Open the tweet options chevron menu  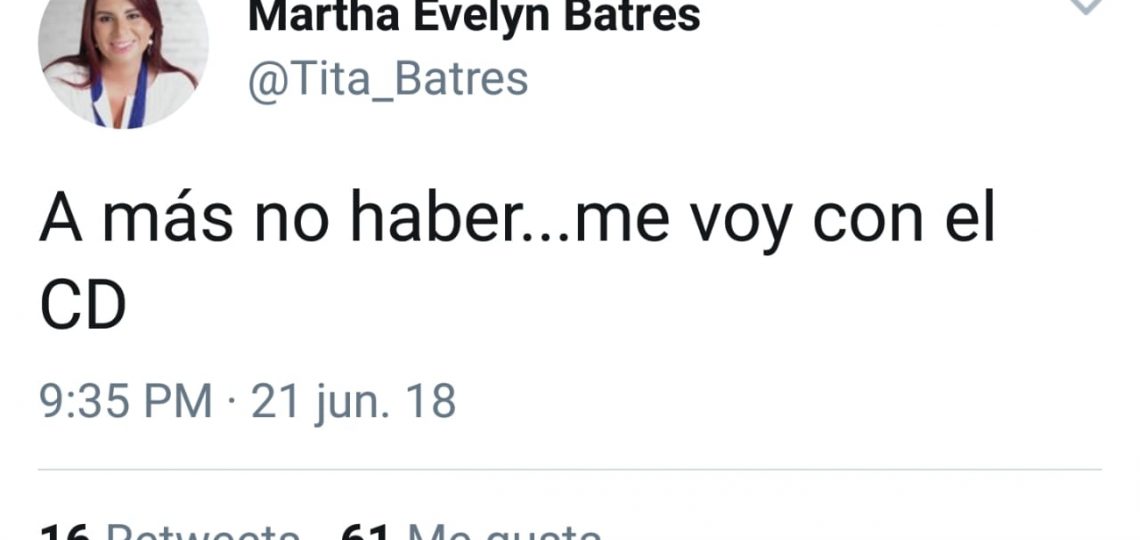(1088, 6)
